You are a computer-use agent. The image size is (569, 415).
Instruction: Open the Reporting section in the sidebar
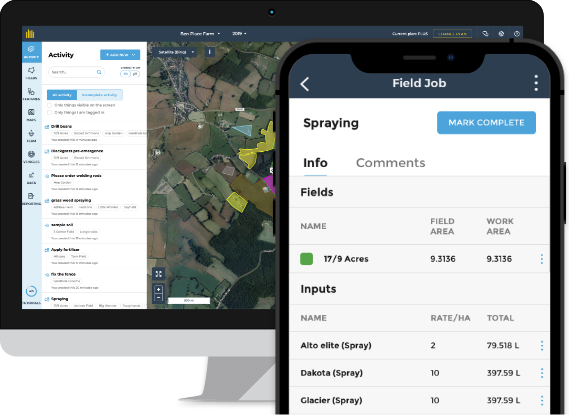click(32, 199)
